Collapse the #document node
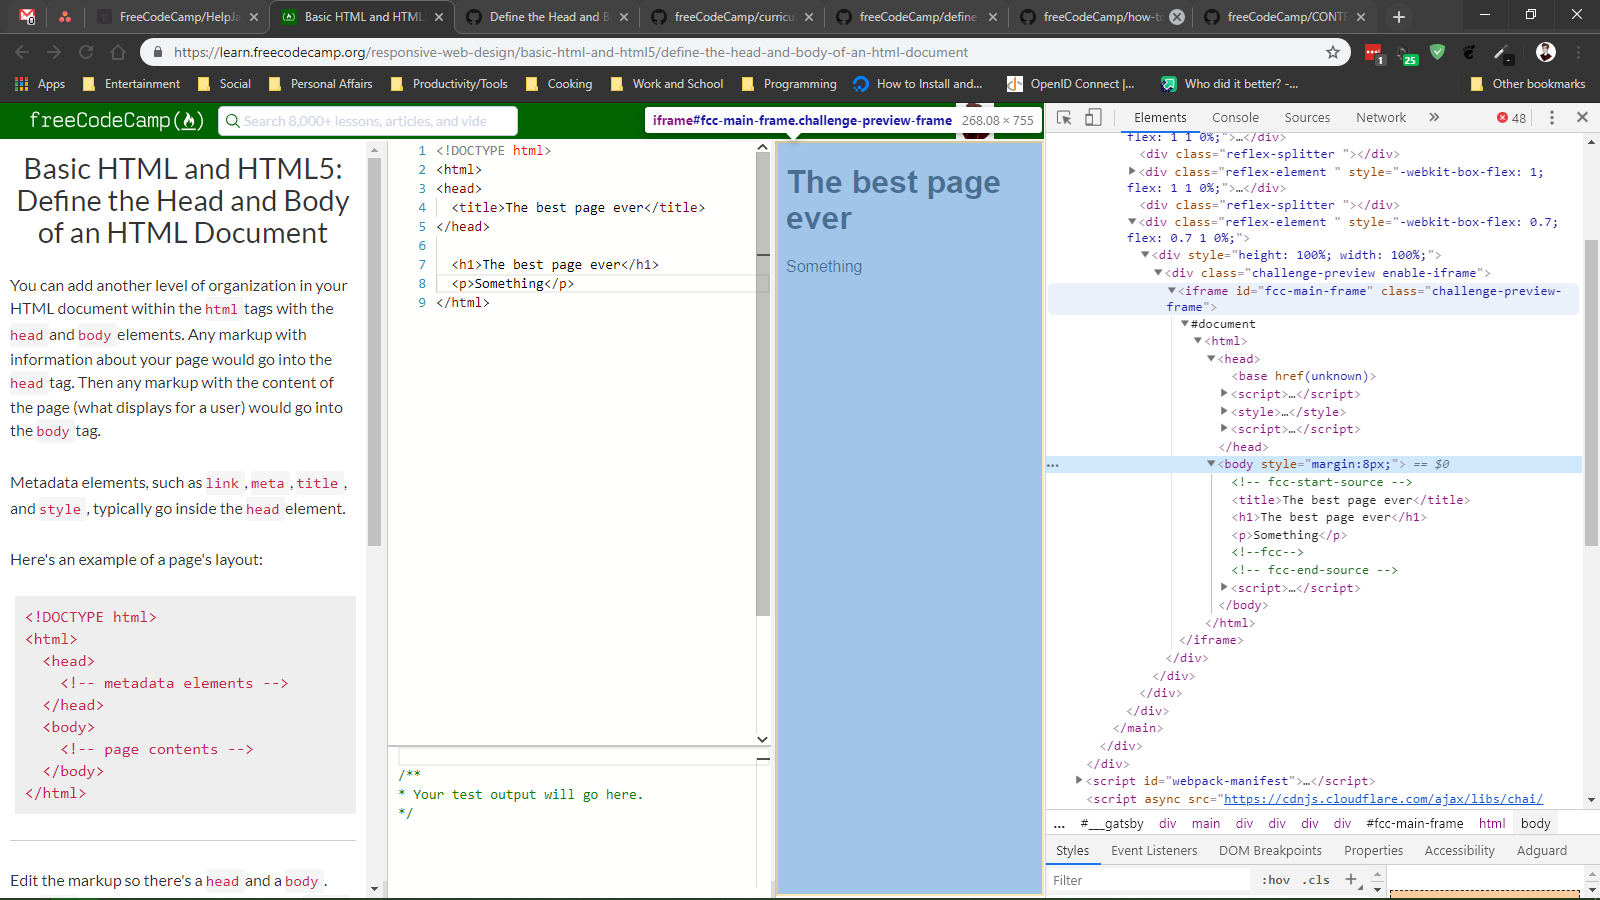Screen dimensions: 1600x900 point(1185,324)
